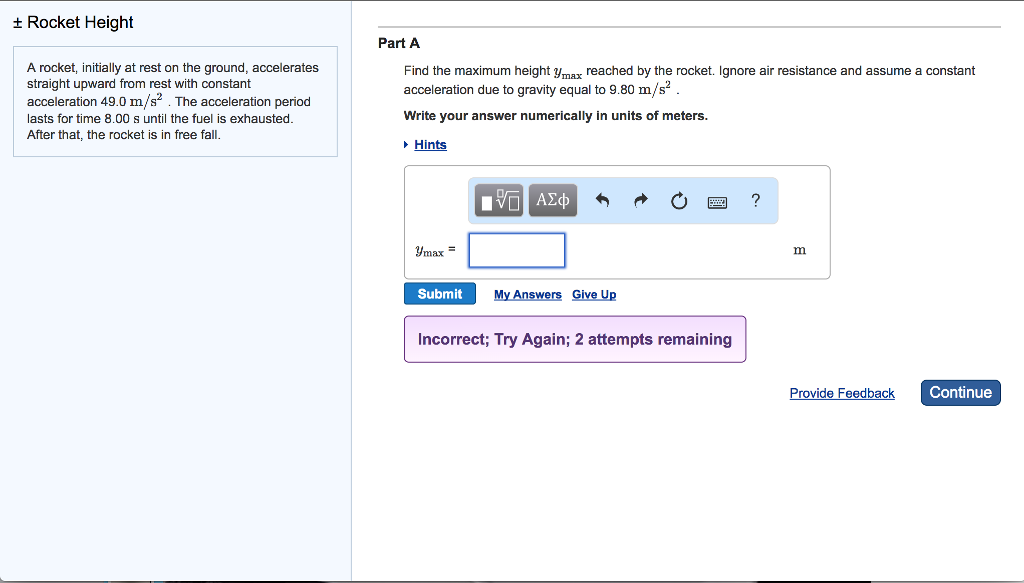Click the undo arrow in answer toolbar
Viewport: 1024px width, 583px height.
point(602,201)
